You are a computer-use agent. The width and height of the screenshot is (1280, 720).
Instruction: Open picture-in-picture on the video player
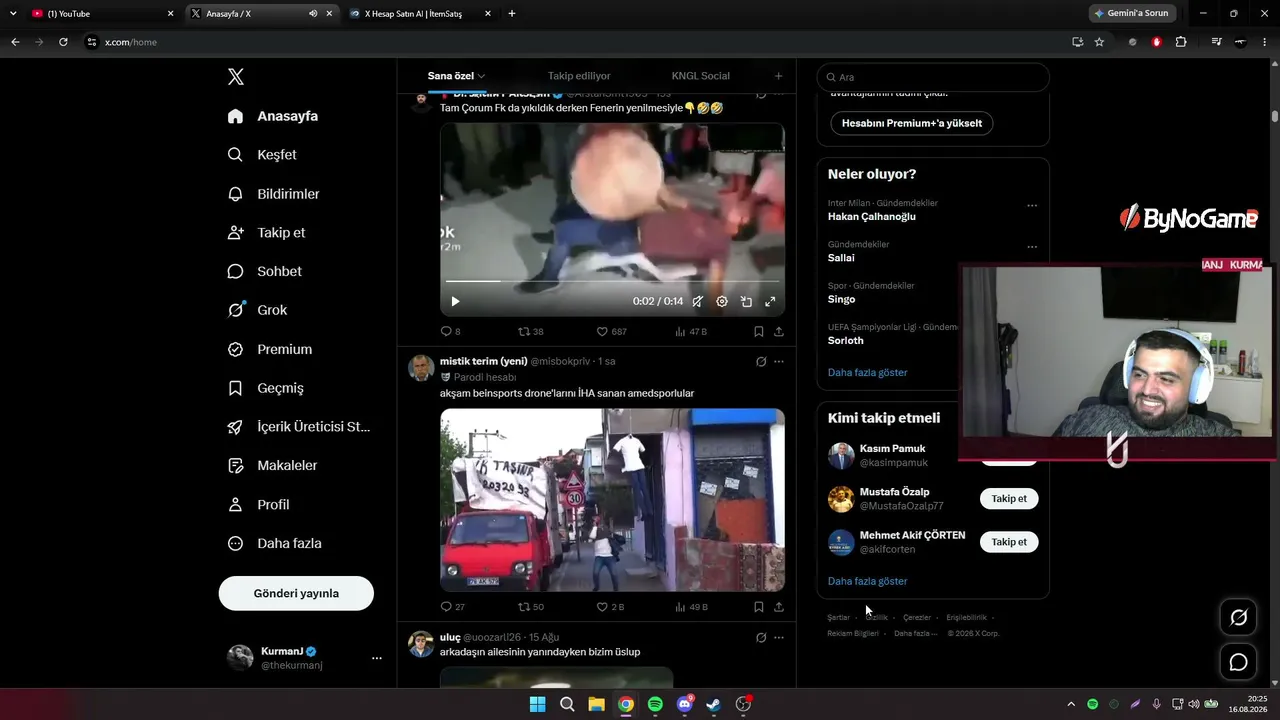click(746, 301)
